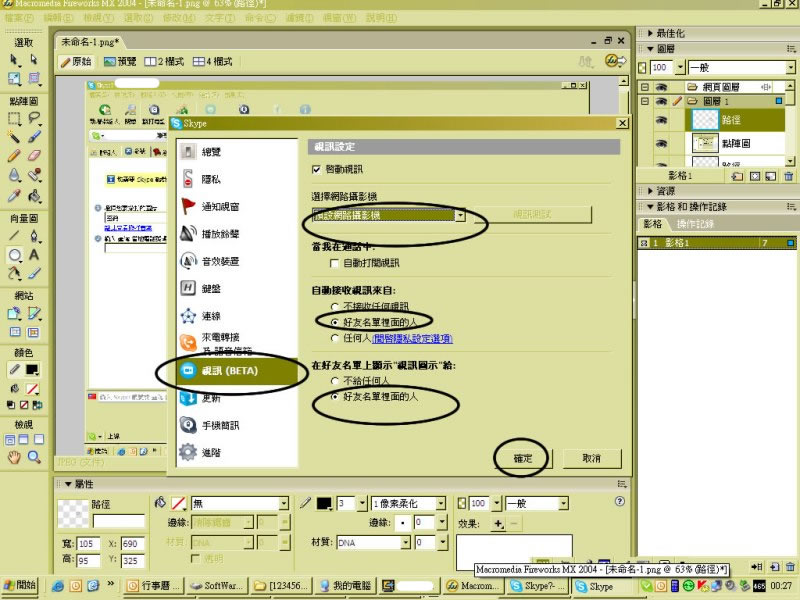Select the Text tool
The image size is (800, 600).
tap(34, 255)
